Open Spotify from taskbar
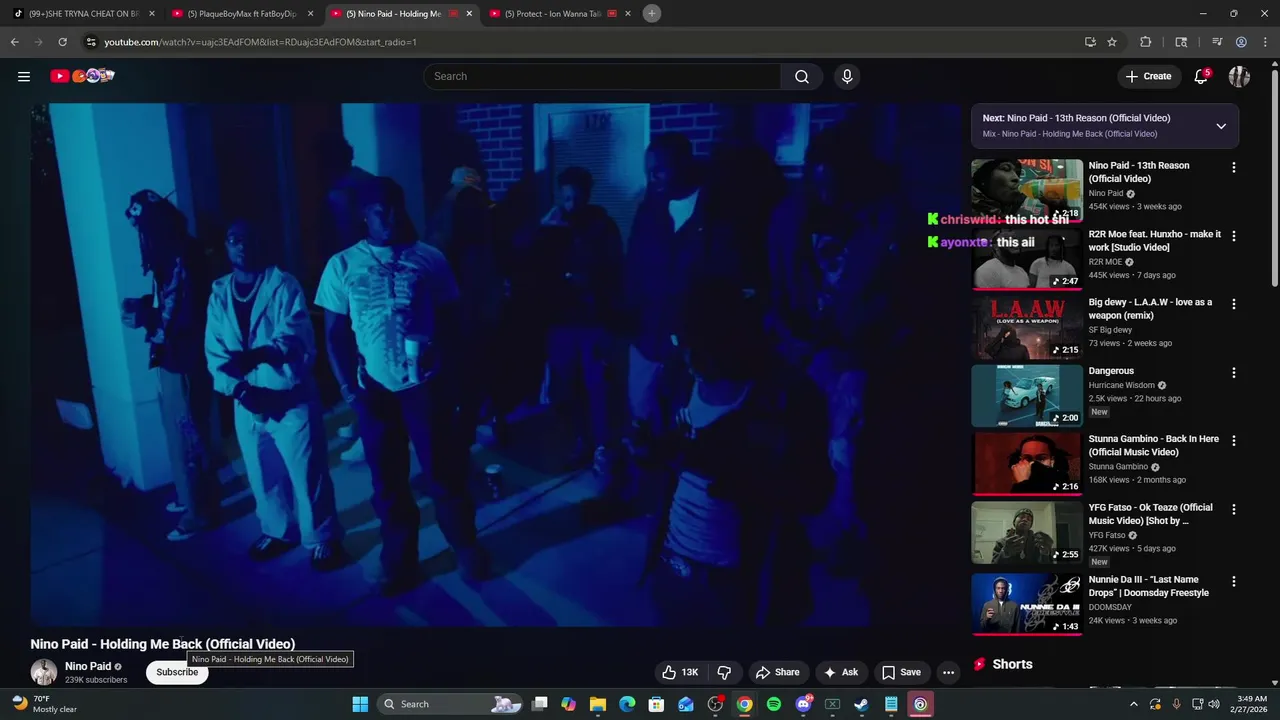This screenshot has width=1280, height=720. tap(774, 704)
